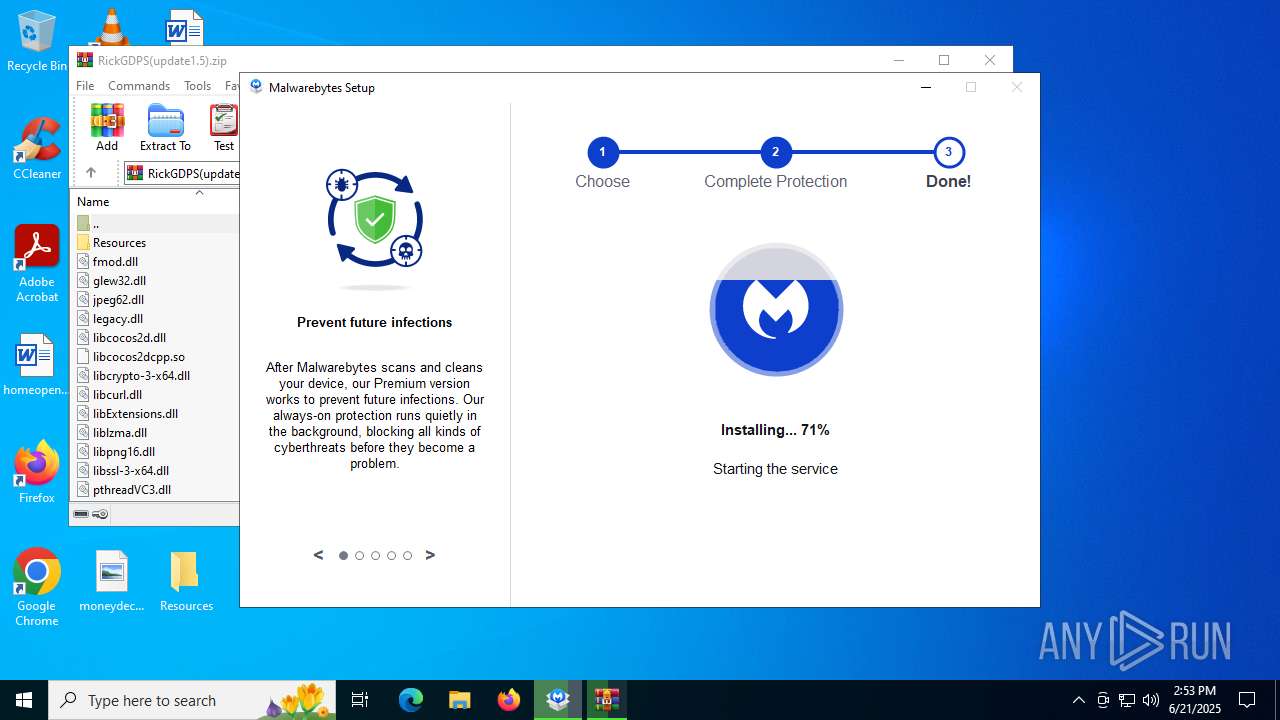Open Task View from the taskbar
Viewport: 1280px width, 720px height.
360,700
